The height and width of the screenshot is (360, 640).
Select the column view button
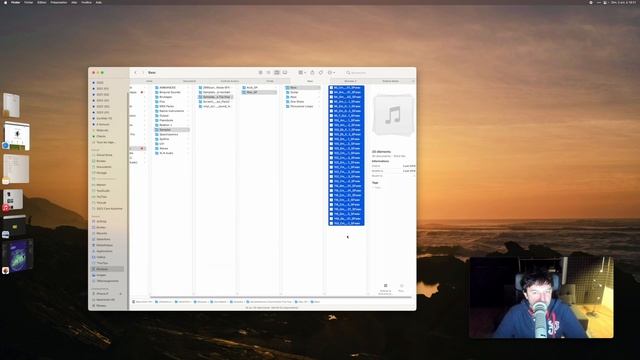(277, 73)
